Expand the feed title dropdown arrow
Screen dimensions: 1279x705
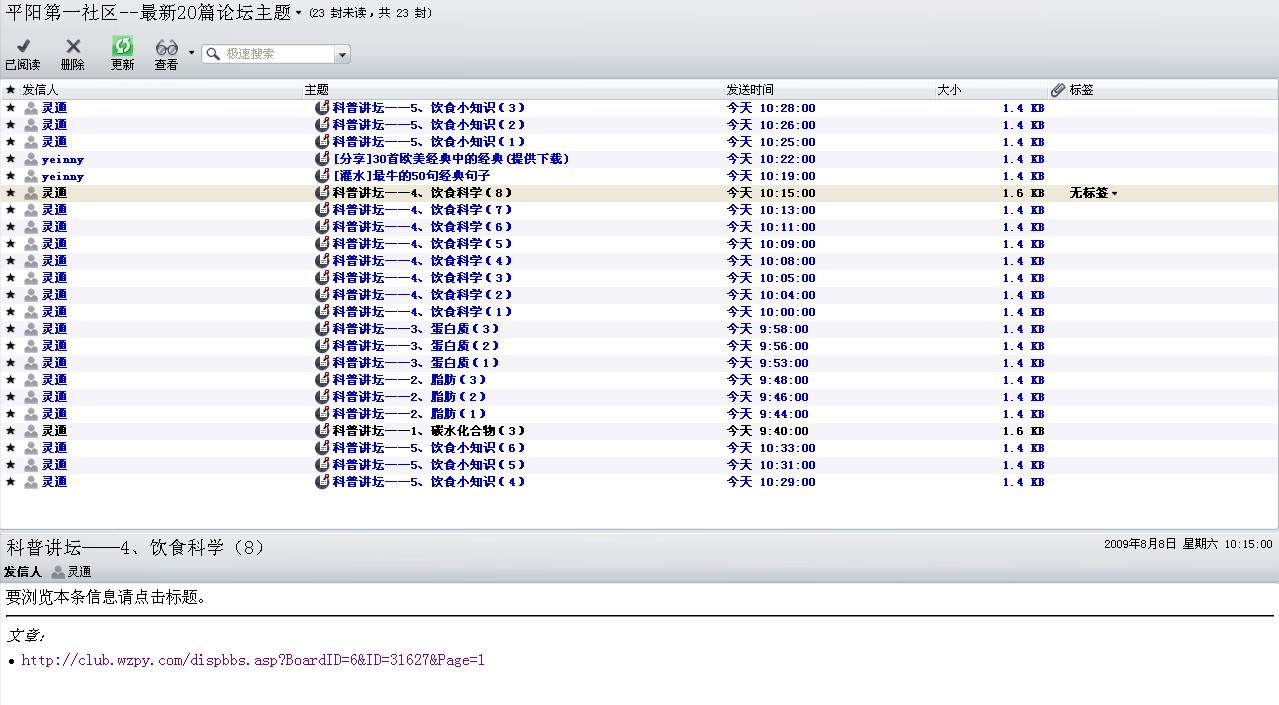point(298,14)
